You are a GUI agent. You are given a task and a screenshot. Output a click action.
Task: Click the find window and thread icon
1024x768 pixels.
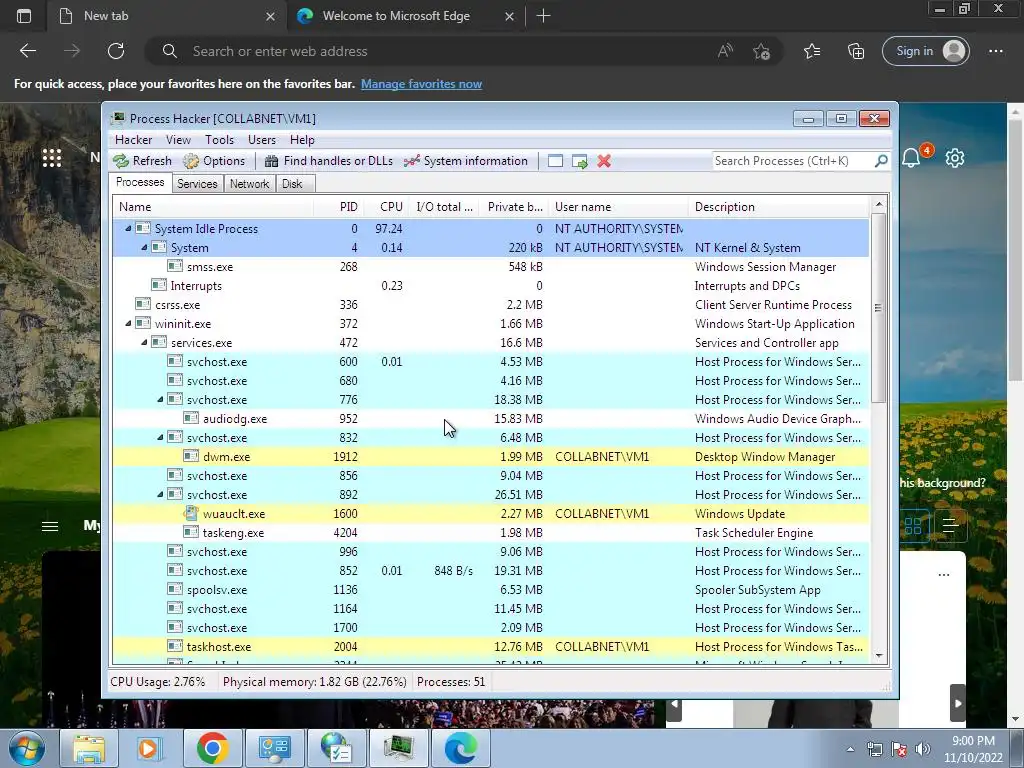[579, 161]
